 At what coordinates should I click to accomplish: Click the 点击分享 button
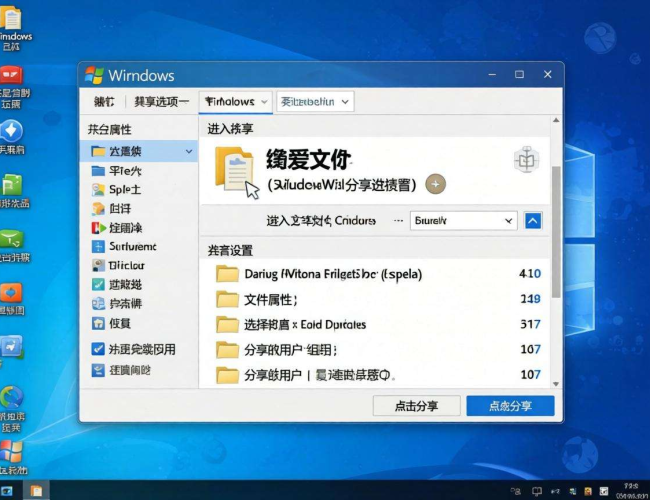tap(417, 405)
